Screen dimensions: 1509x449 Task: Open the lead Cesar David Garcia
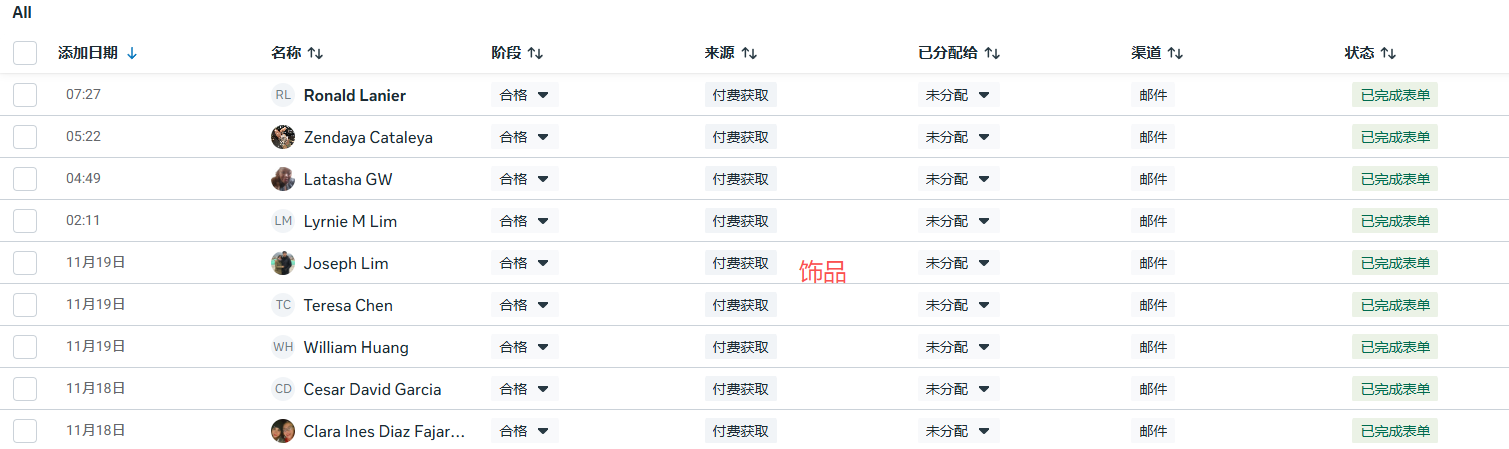tap(372, 389)
